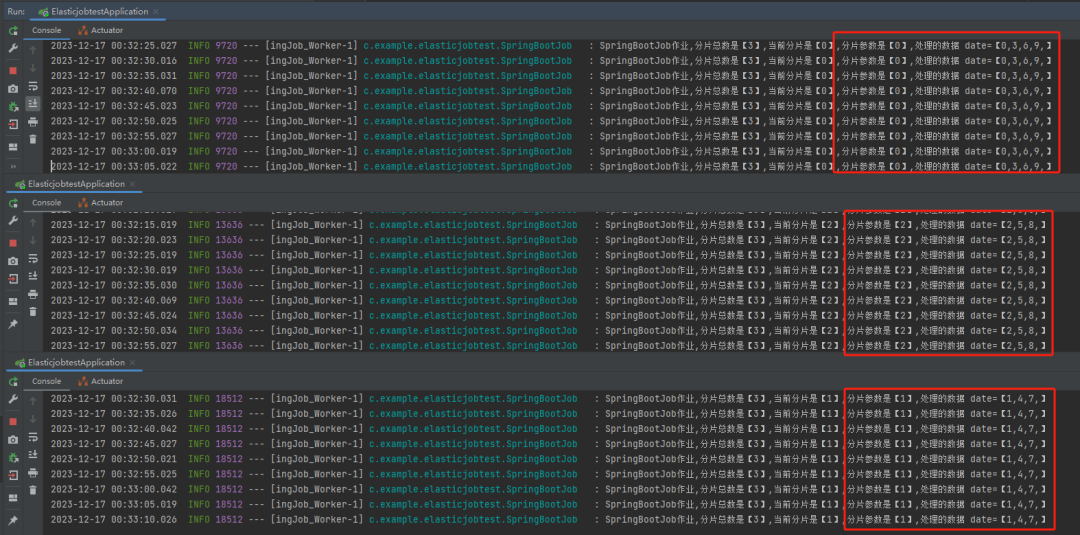Jump up the stack trace, PID 13636 console
The height and width of the screenshot is (535, 1080).
[x=33, y=222]
